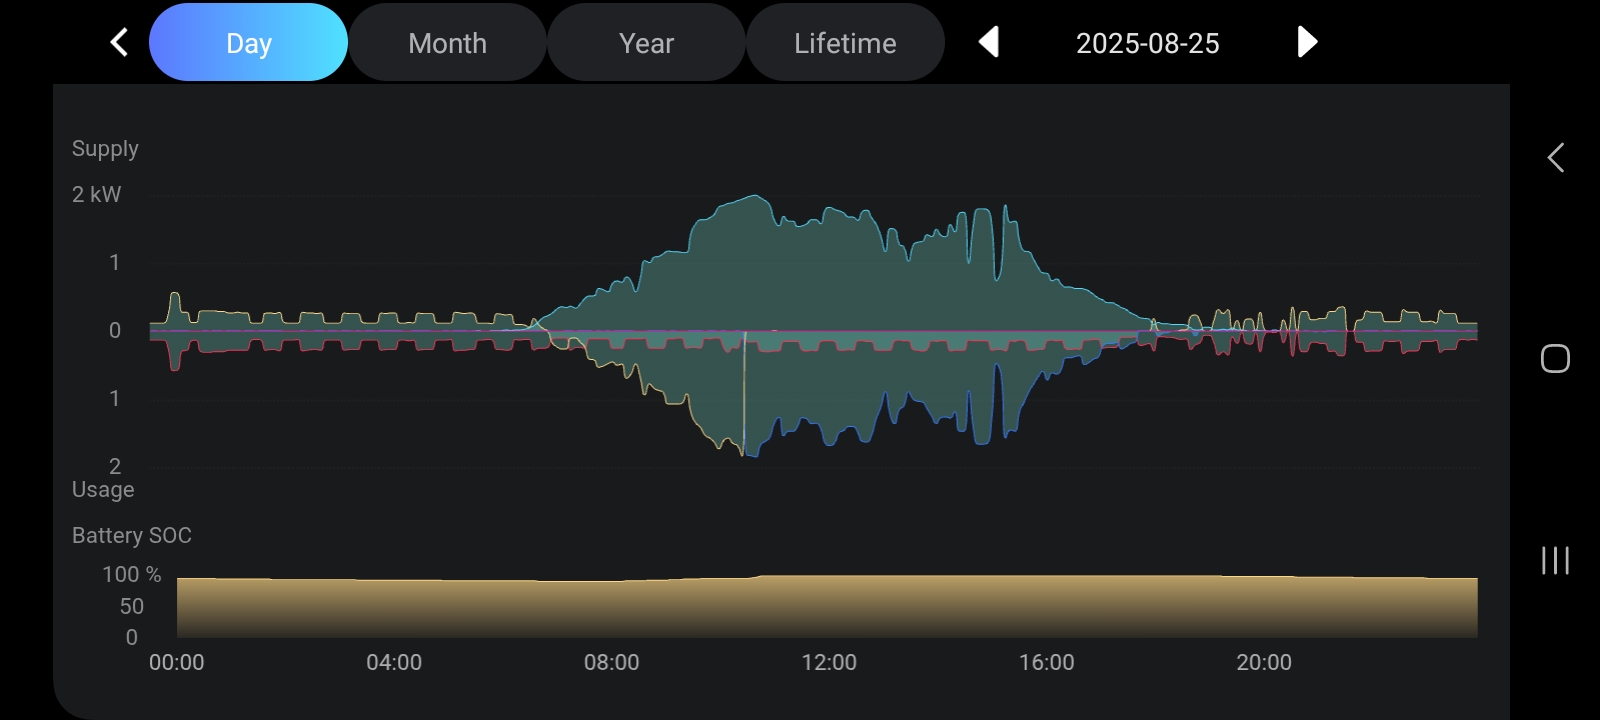Tap the Battery SOC chart at 12:00

pos(829,606)
